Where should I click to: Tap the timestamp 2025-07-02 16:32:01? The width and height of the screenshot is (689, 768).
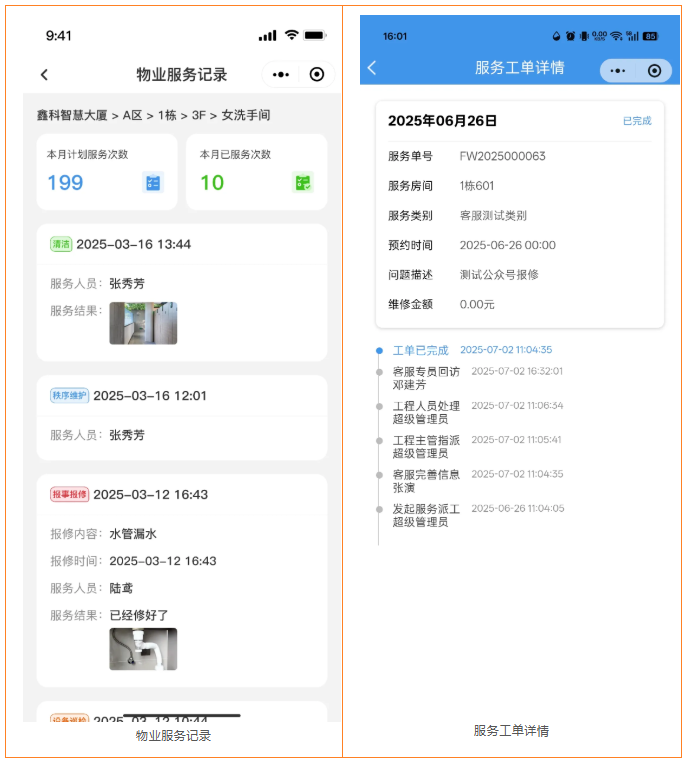[x=517, y=371]
